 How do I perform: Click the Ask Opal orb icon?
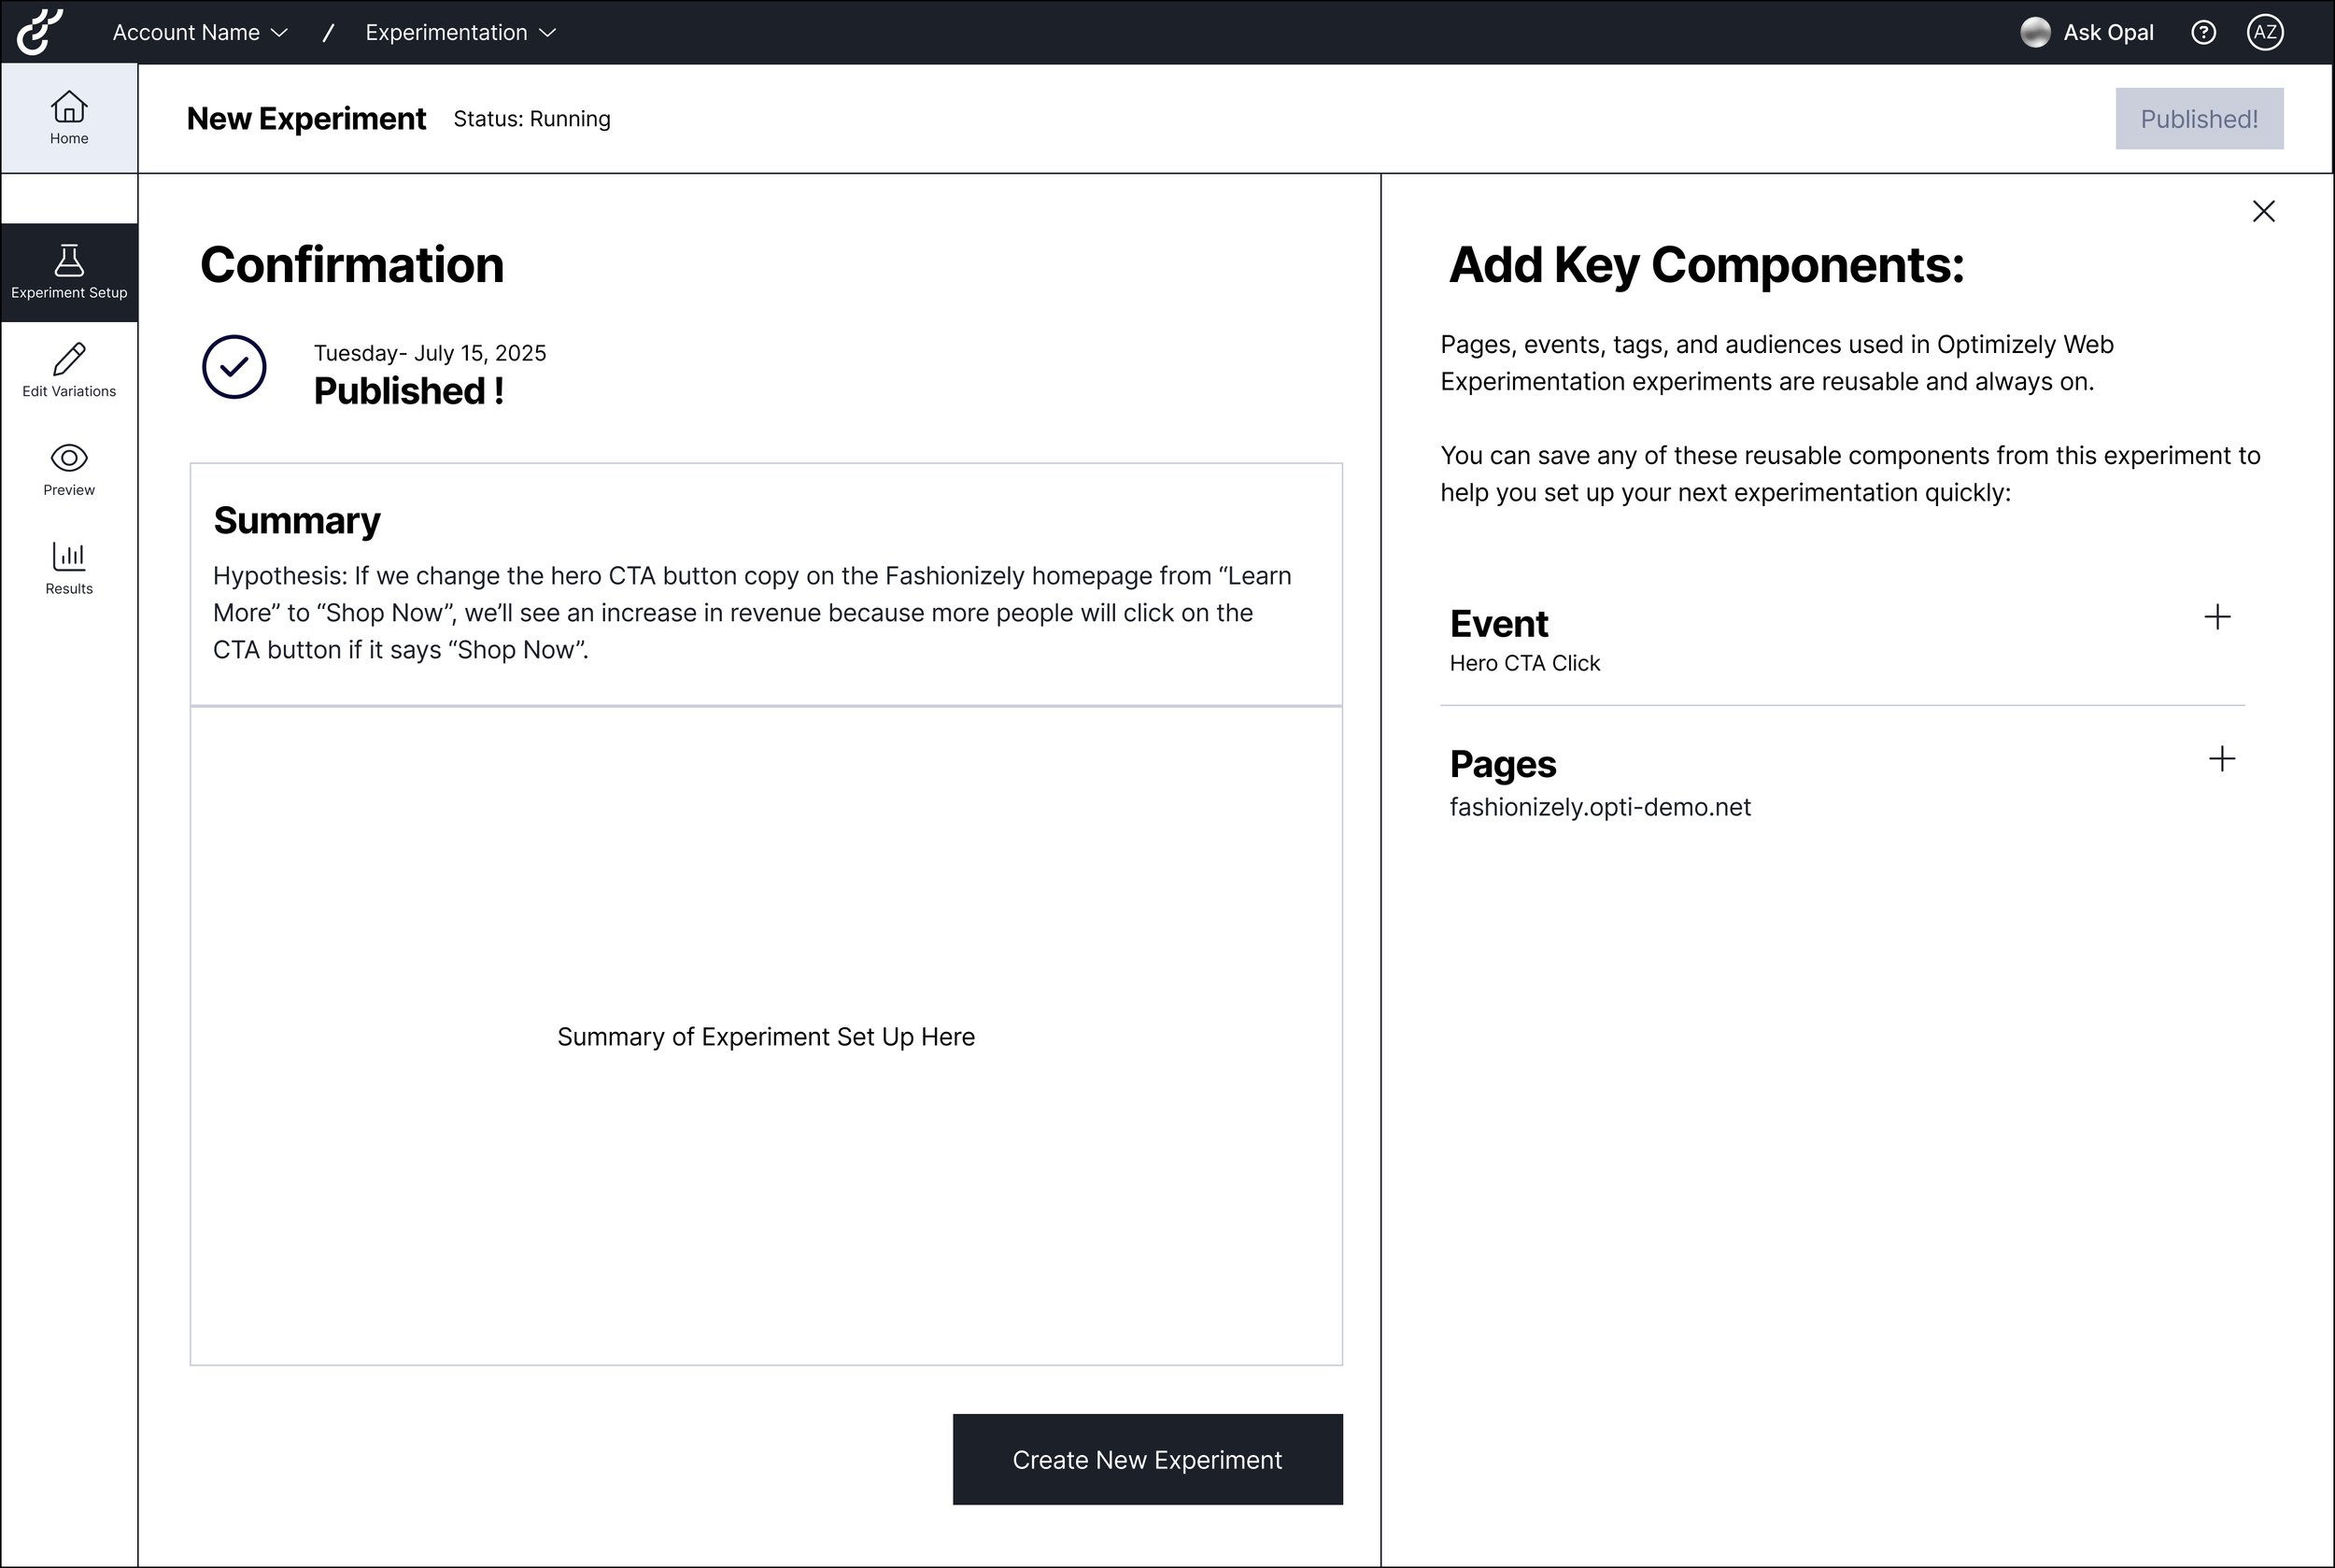(2035, 33)
